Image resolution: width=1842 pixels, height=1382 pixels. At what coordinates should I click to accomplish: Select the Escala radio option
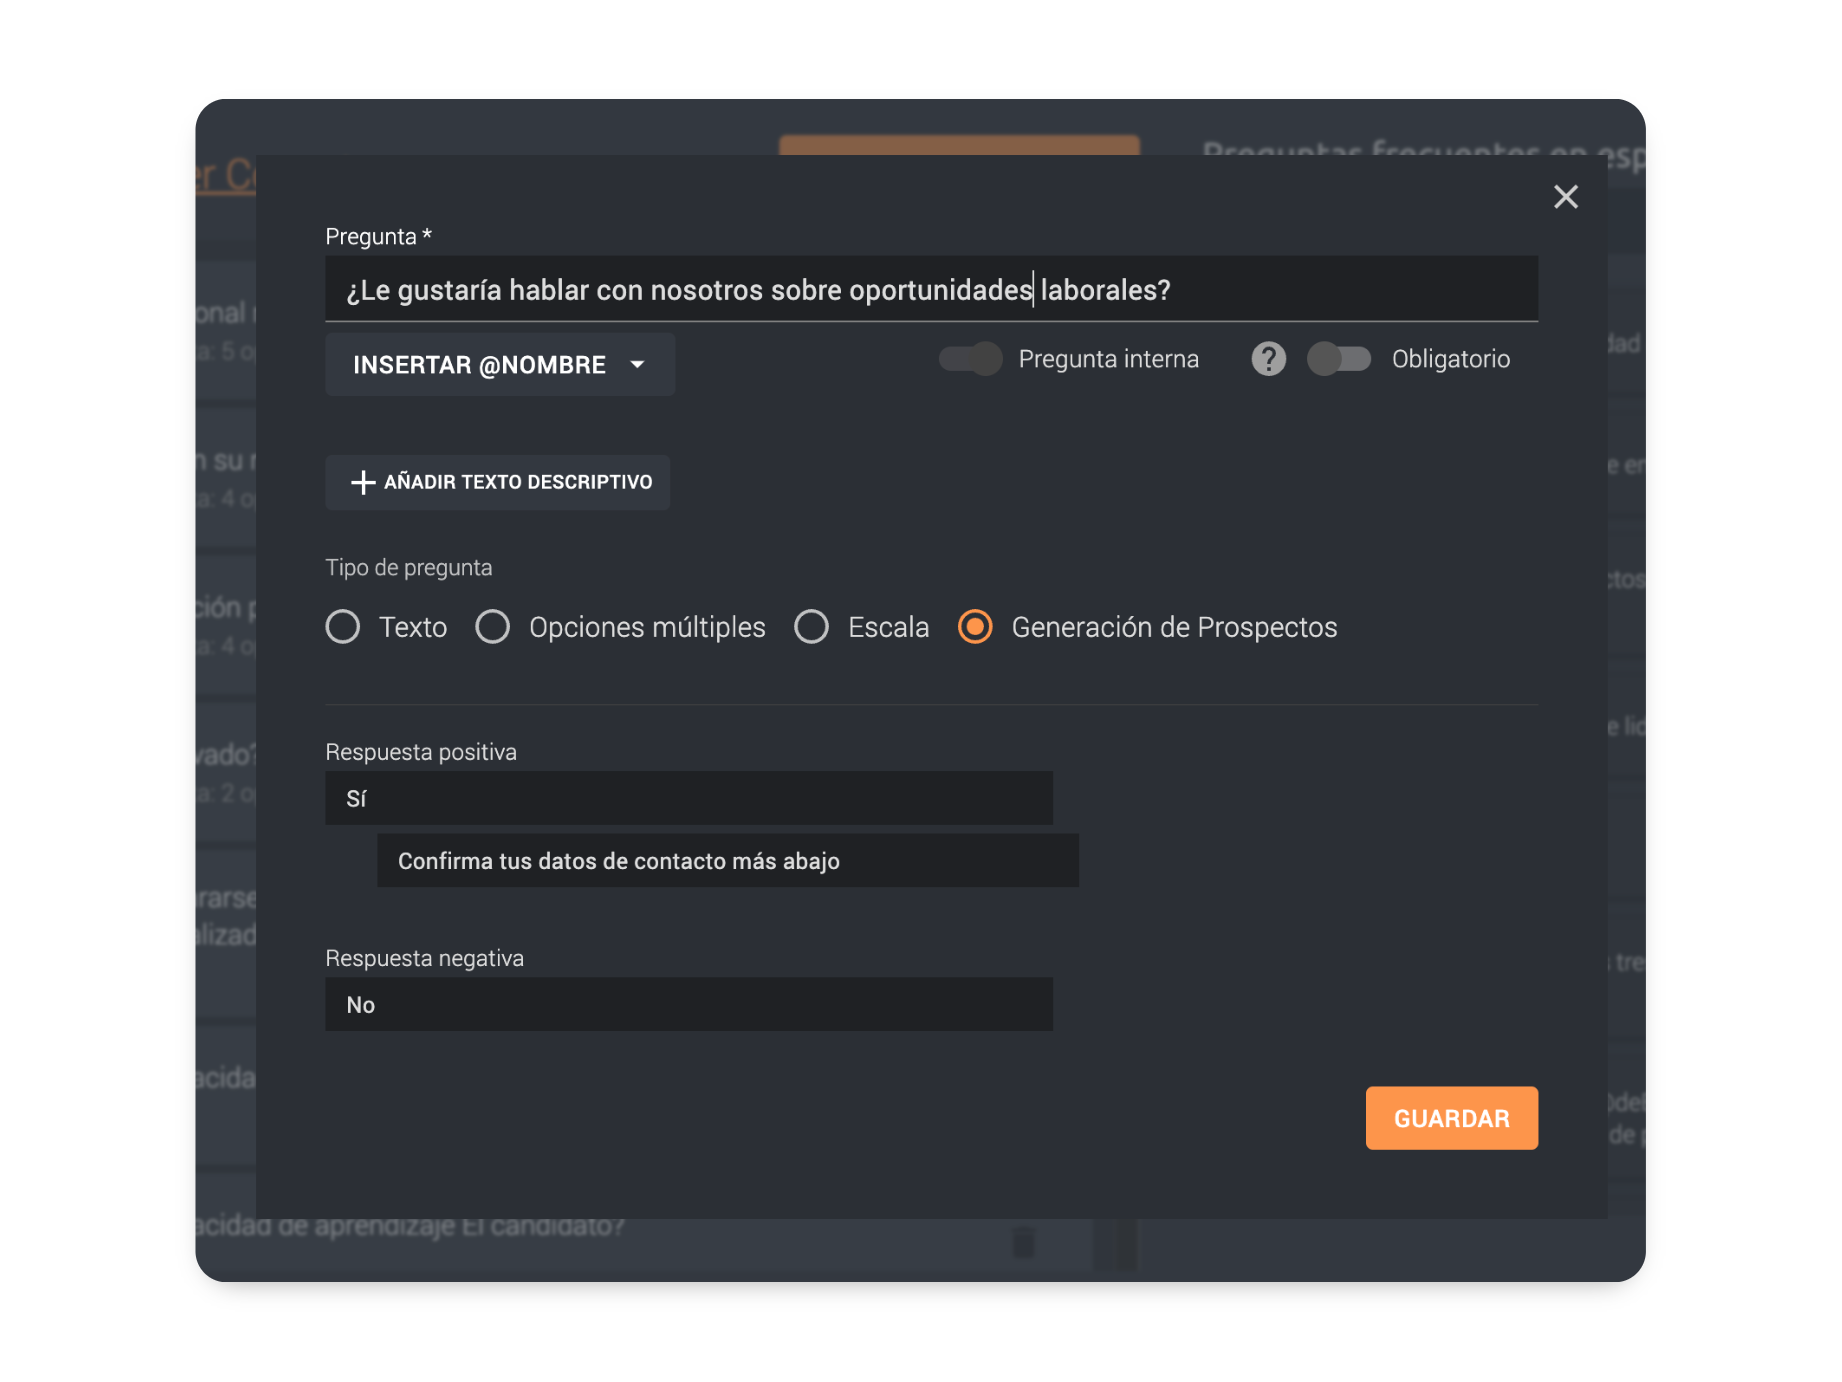pos(811,627)
